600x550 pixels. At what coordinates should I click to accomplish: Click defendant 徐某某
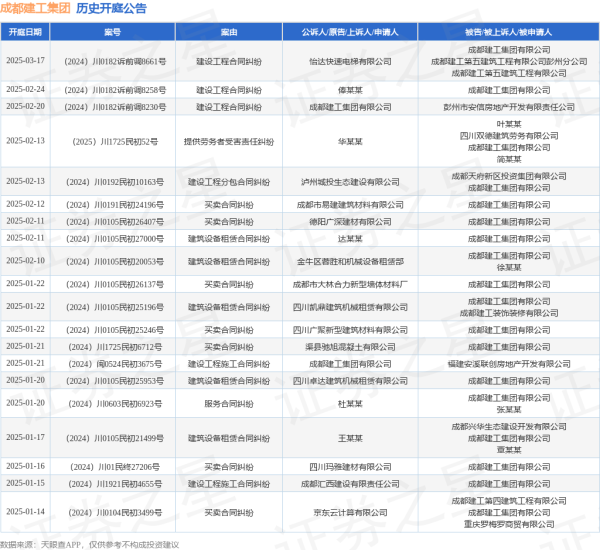point(509,268)
